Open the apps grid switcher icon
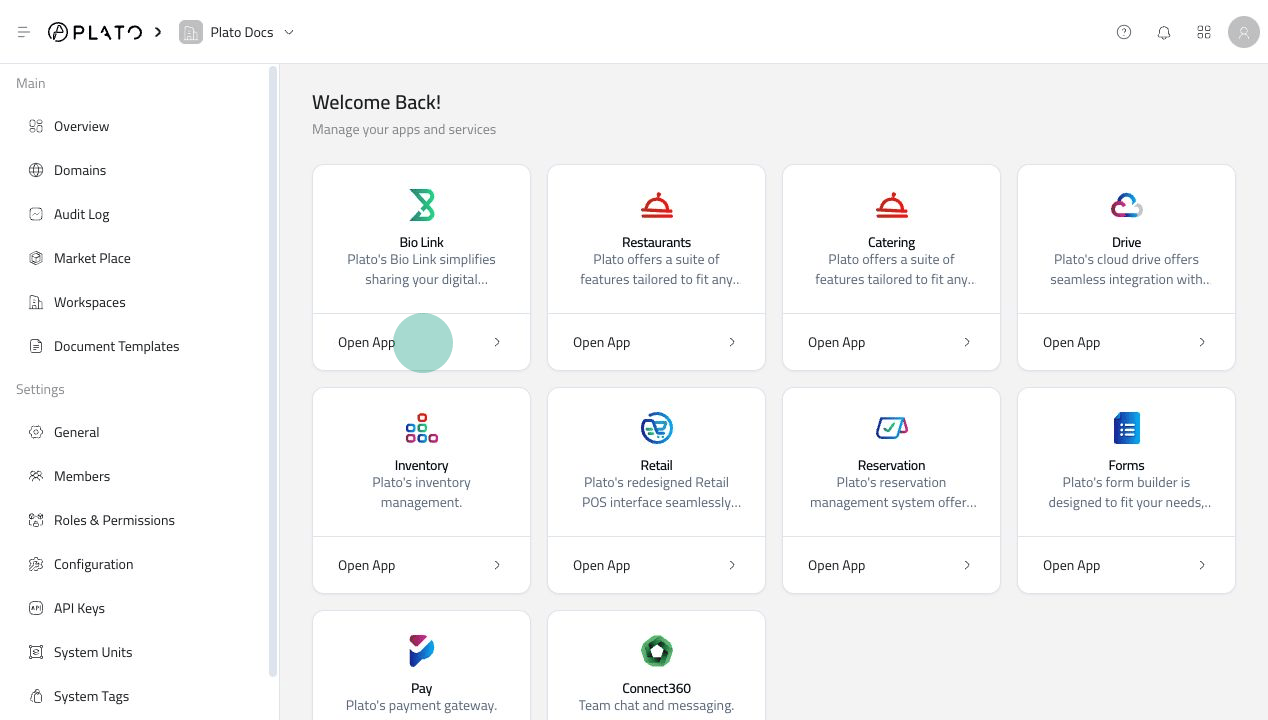Screen dimensions: 1268x720 point(1204,32)
